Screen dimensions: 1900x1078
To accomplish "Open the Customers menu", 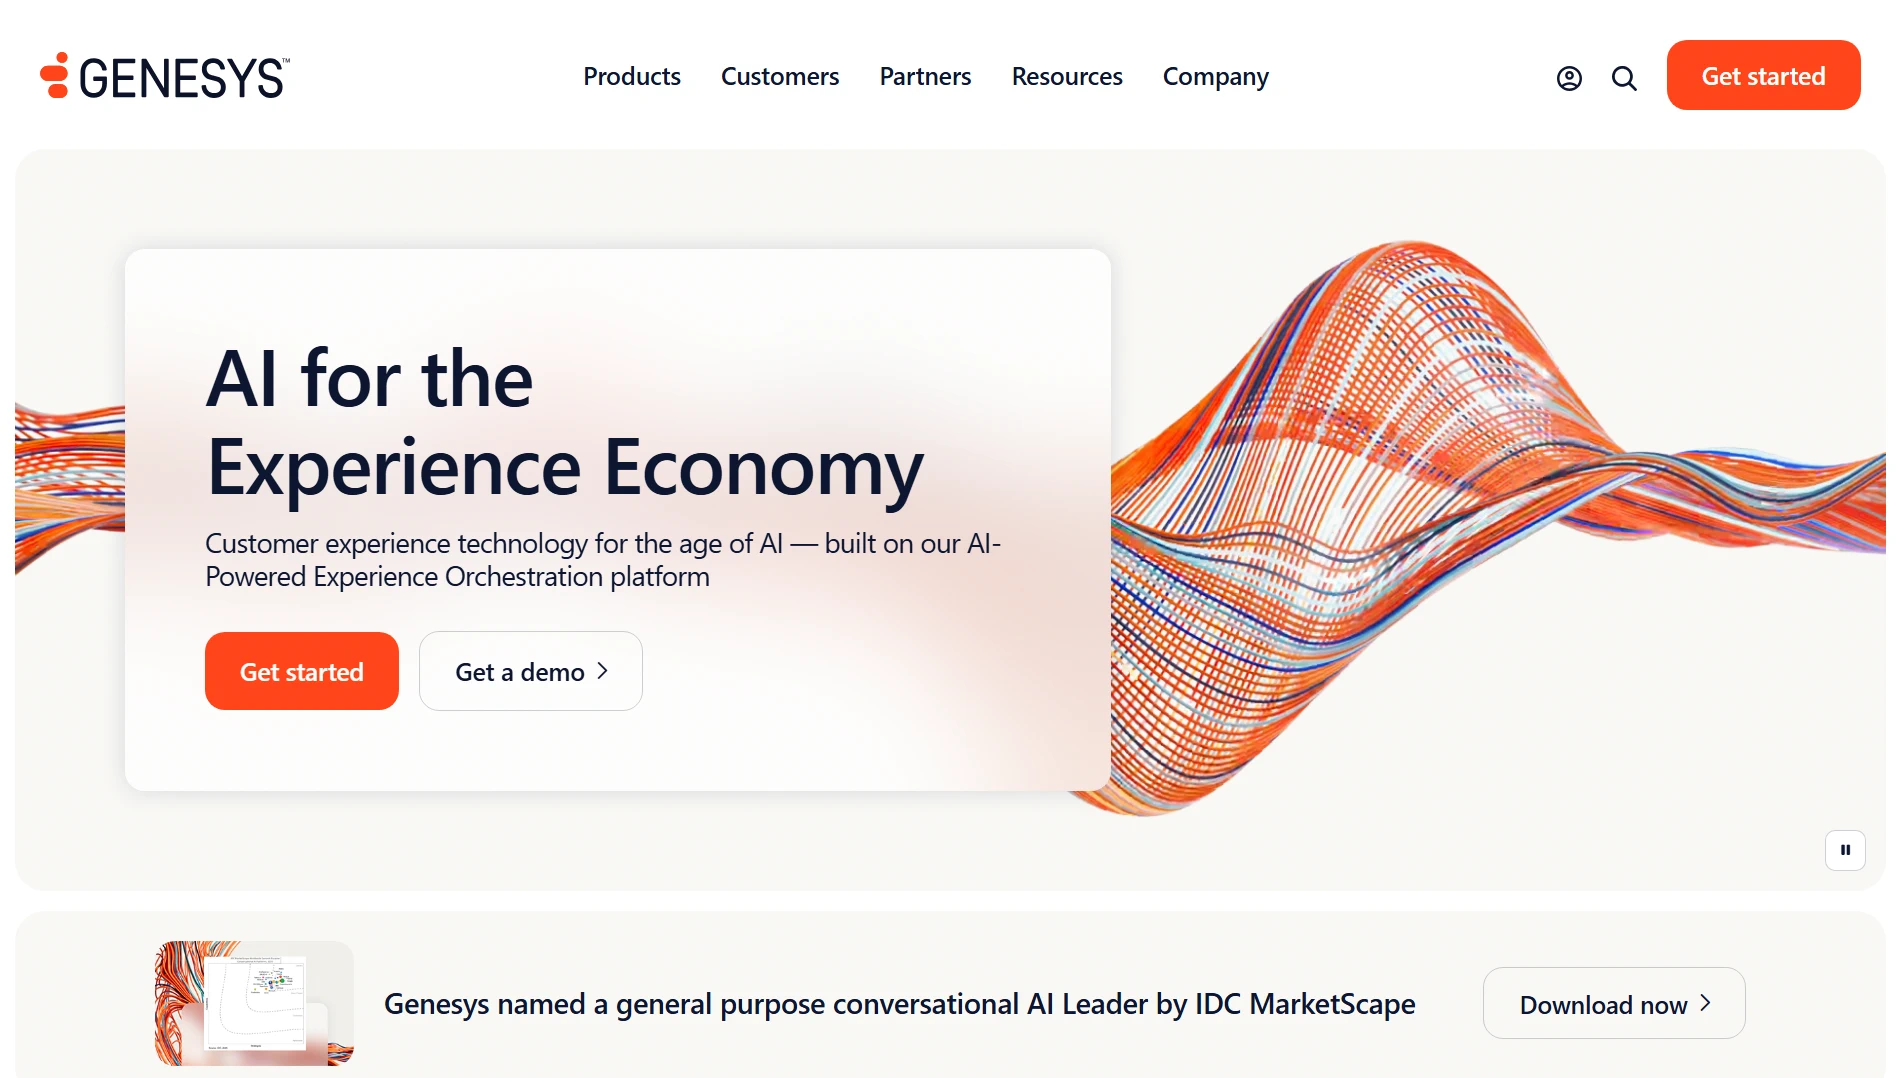I will [780, 77].
